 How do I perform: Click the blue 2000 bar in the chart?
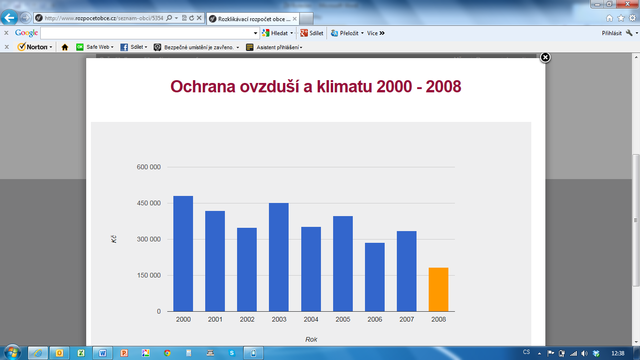(183, 253)
